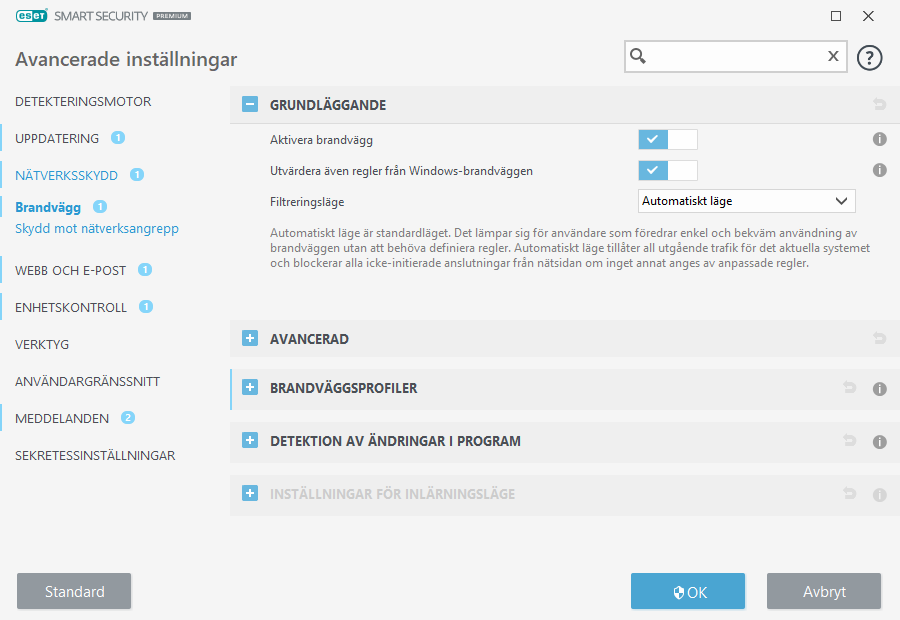This screenshot has height=620, width=900.
Task: Click the Avancerade inställningar heading
Action: (126, 59)
